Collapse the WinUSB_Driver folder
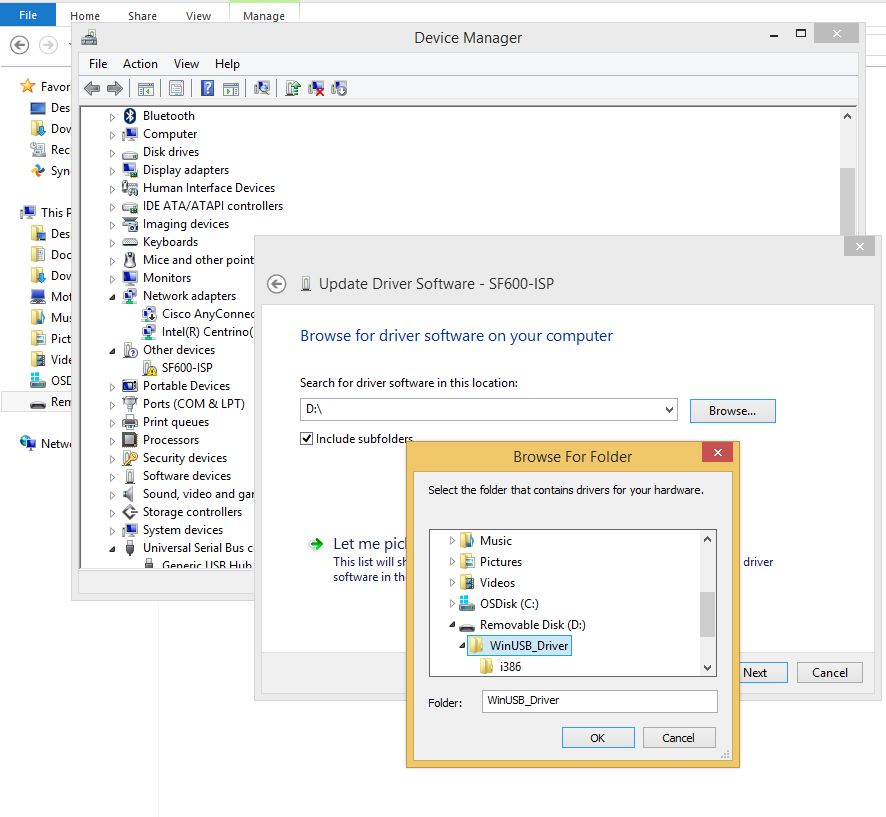The width and height of the screenshot is (886, 817). click(462, 646)
